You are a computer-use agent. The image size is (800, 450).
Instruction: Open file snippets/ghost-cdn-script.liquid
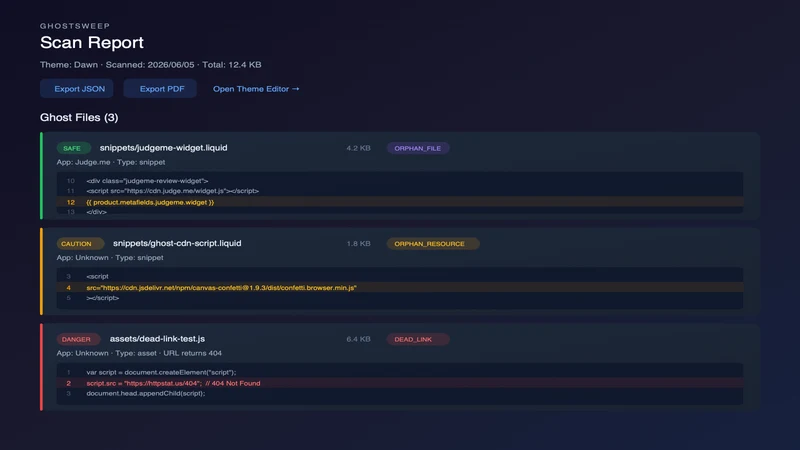point(177,243)
